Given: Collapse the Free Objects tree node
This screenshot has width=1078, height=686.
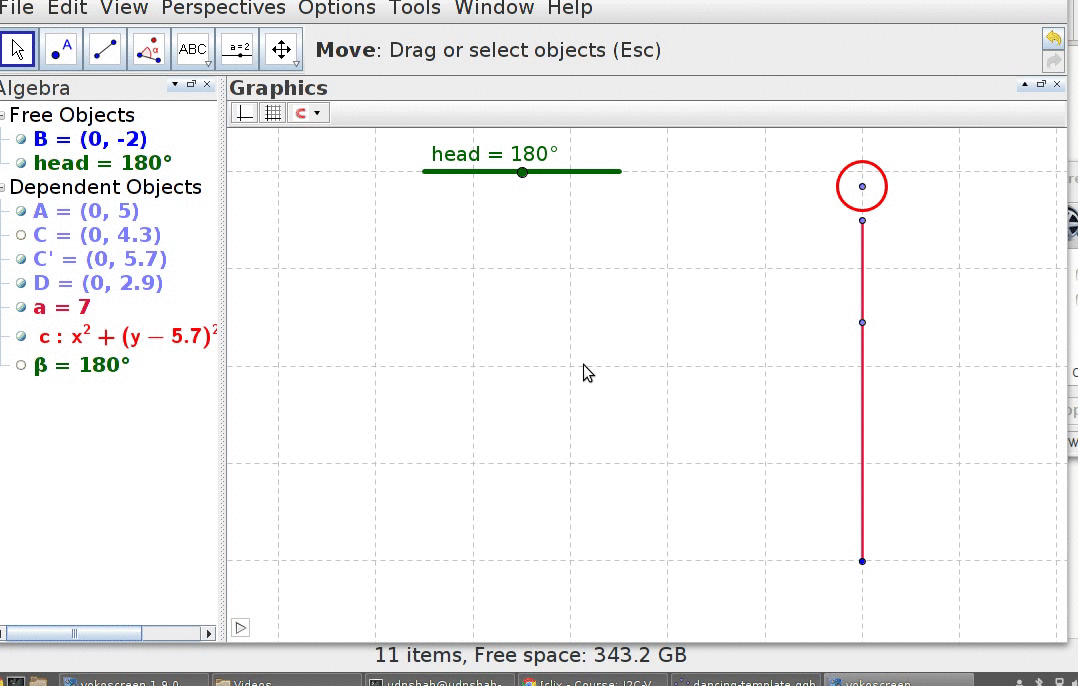Looking at the screenshot, I should pos(3,116).
